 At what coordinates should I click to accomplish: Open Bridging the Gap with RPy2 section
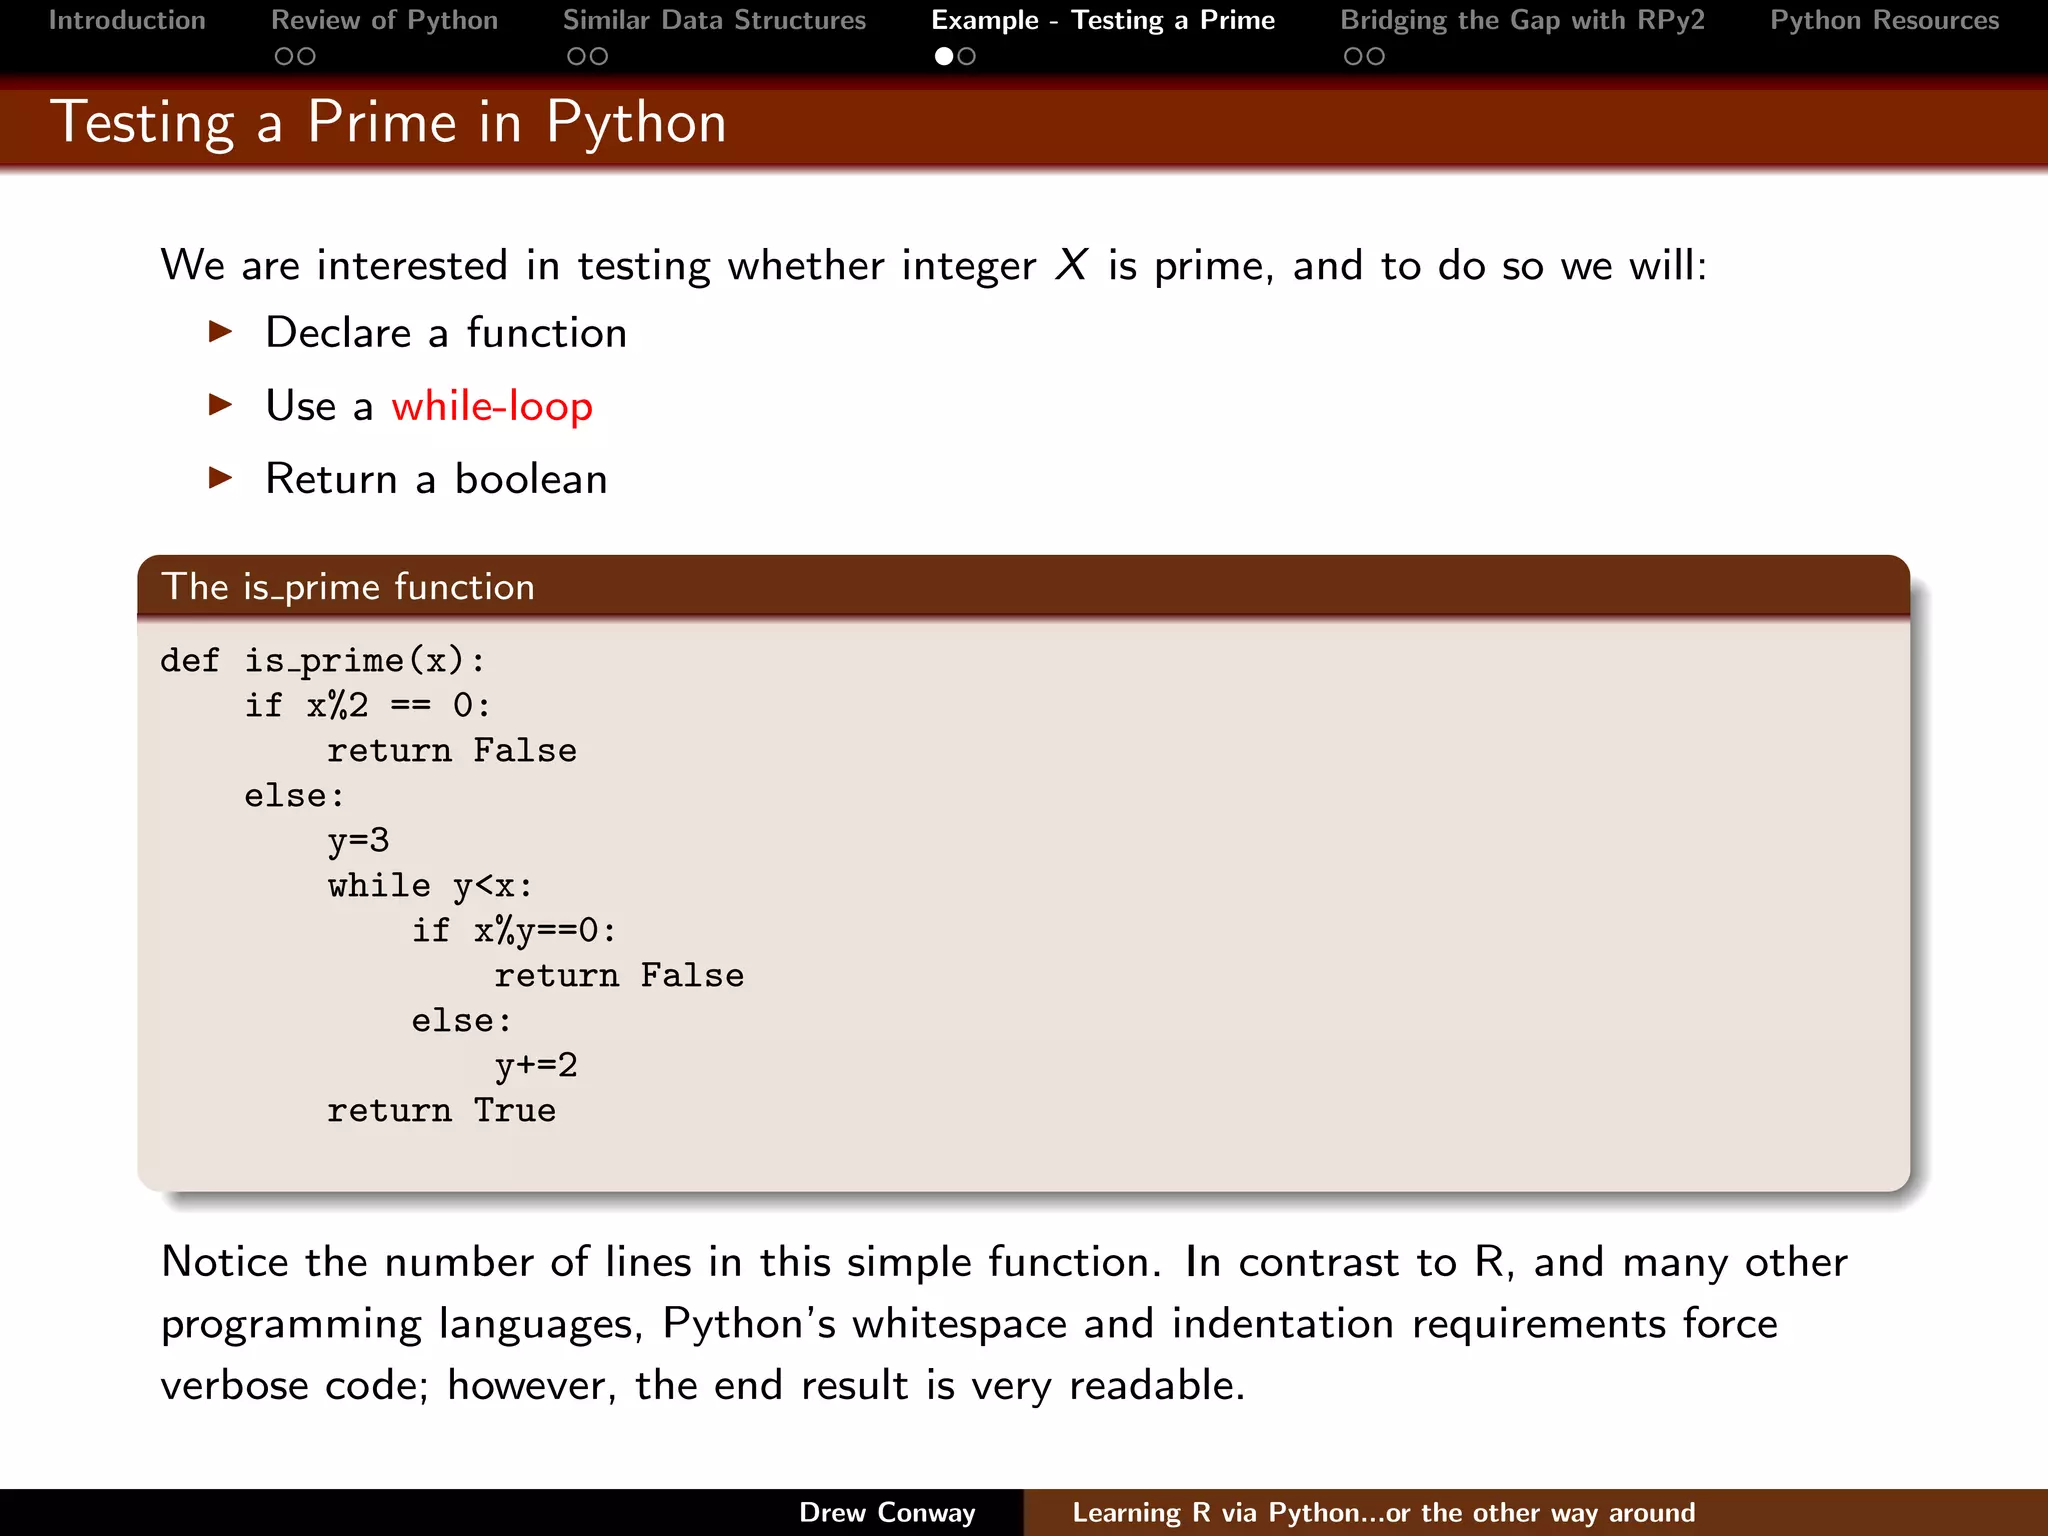click(1522, 21)
